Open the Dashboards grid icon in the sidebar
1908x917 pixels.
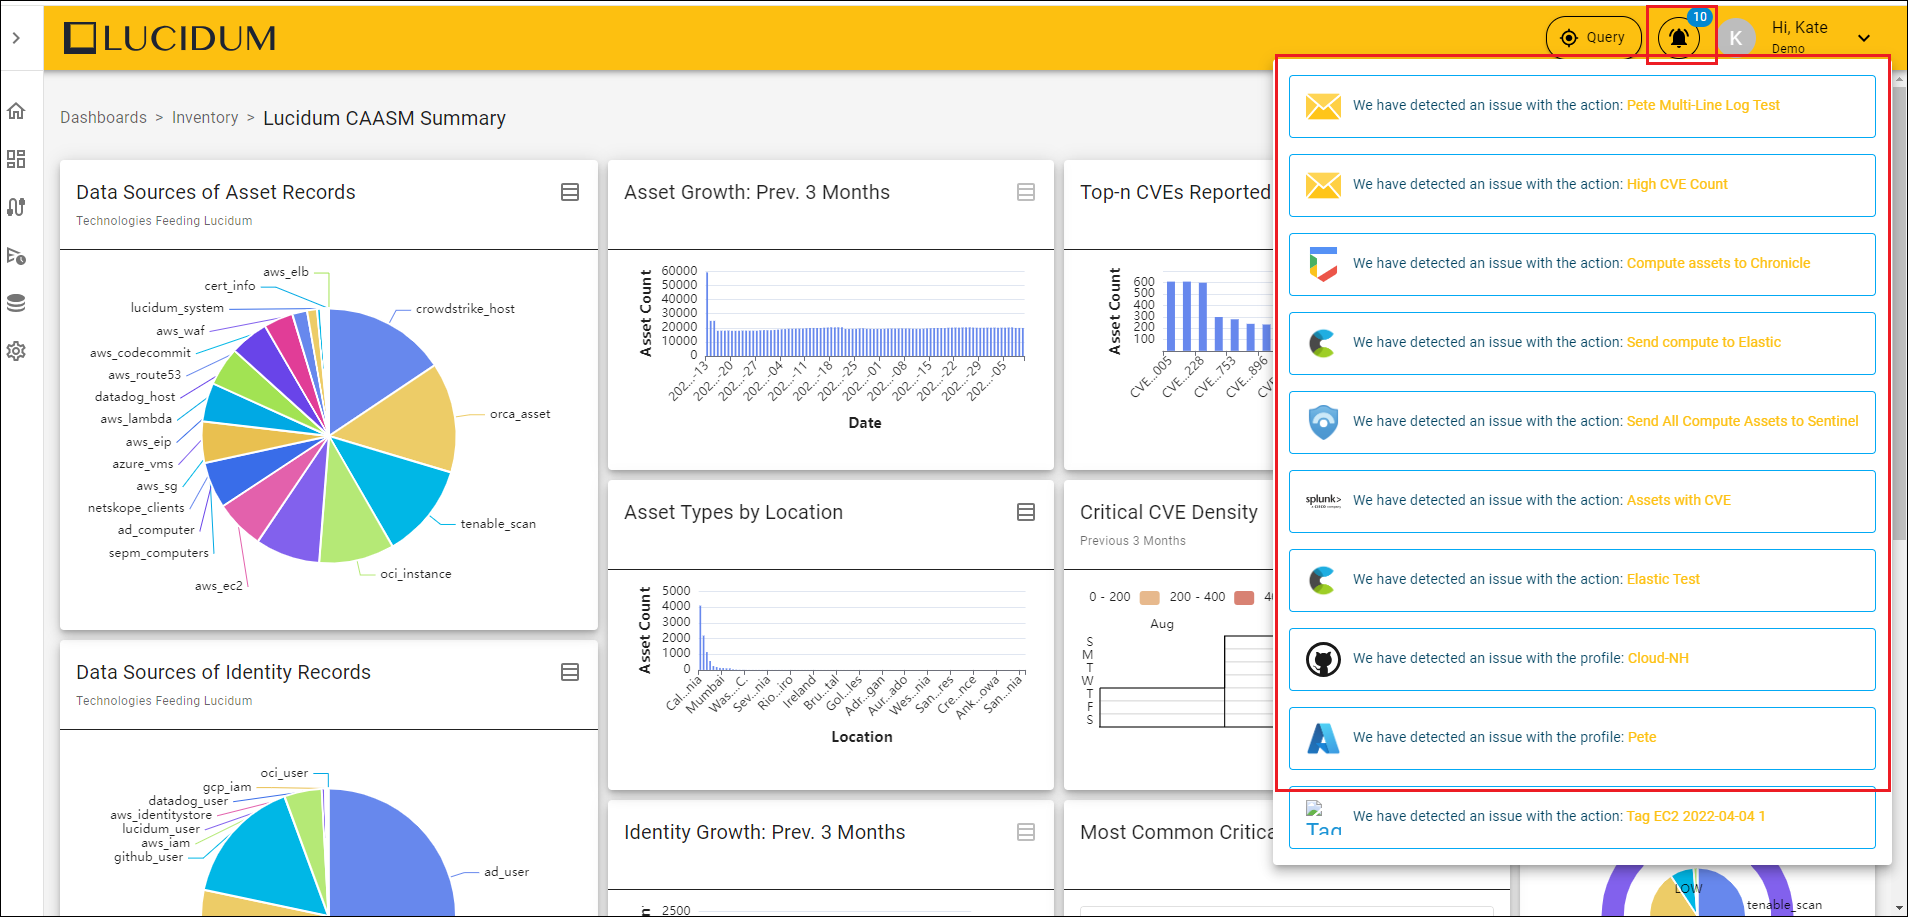point(16,159)
